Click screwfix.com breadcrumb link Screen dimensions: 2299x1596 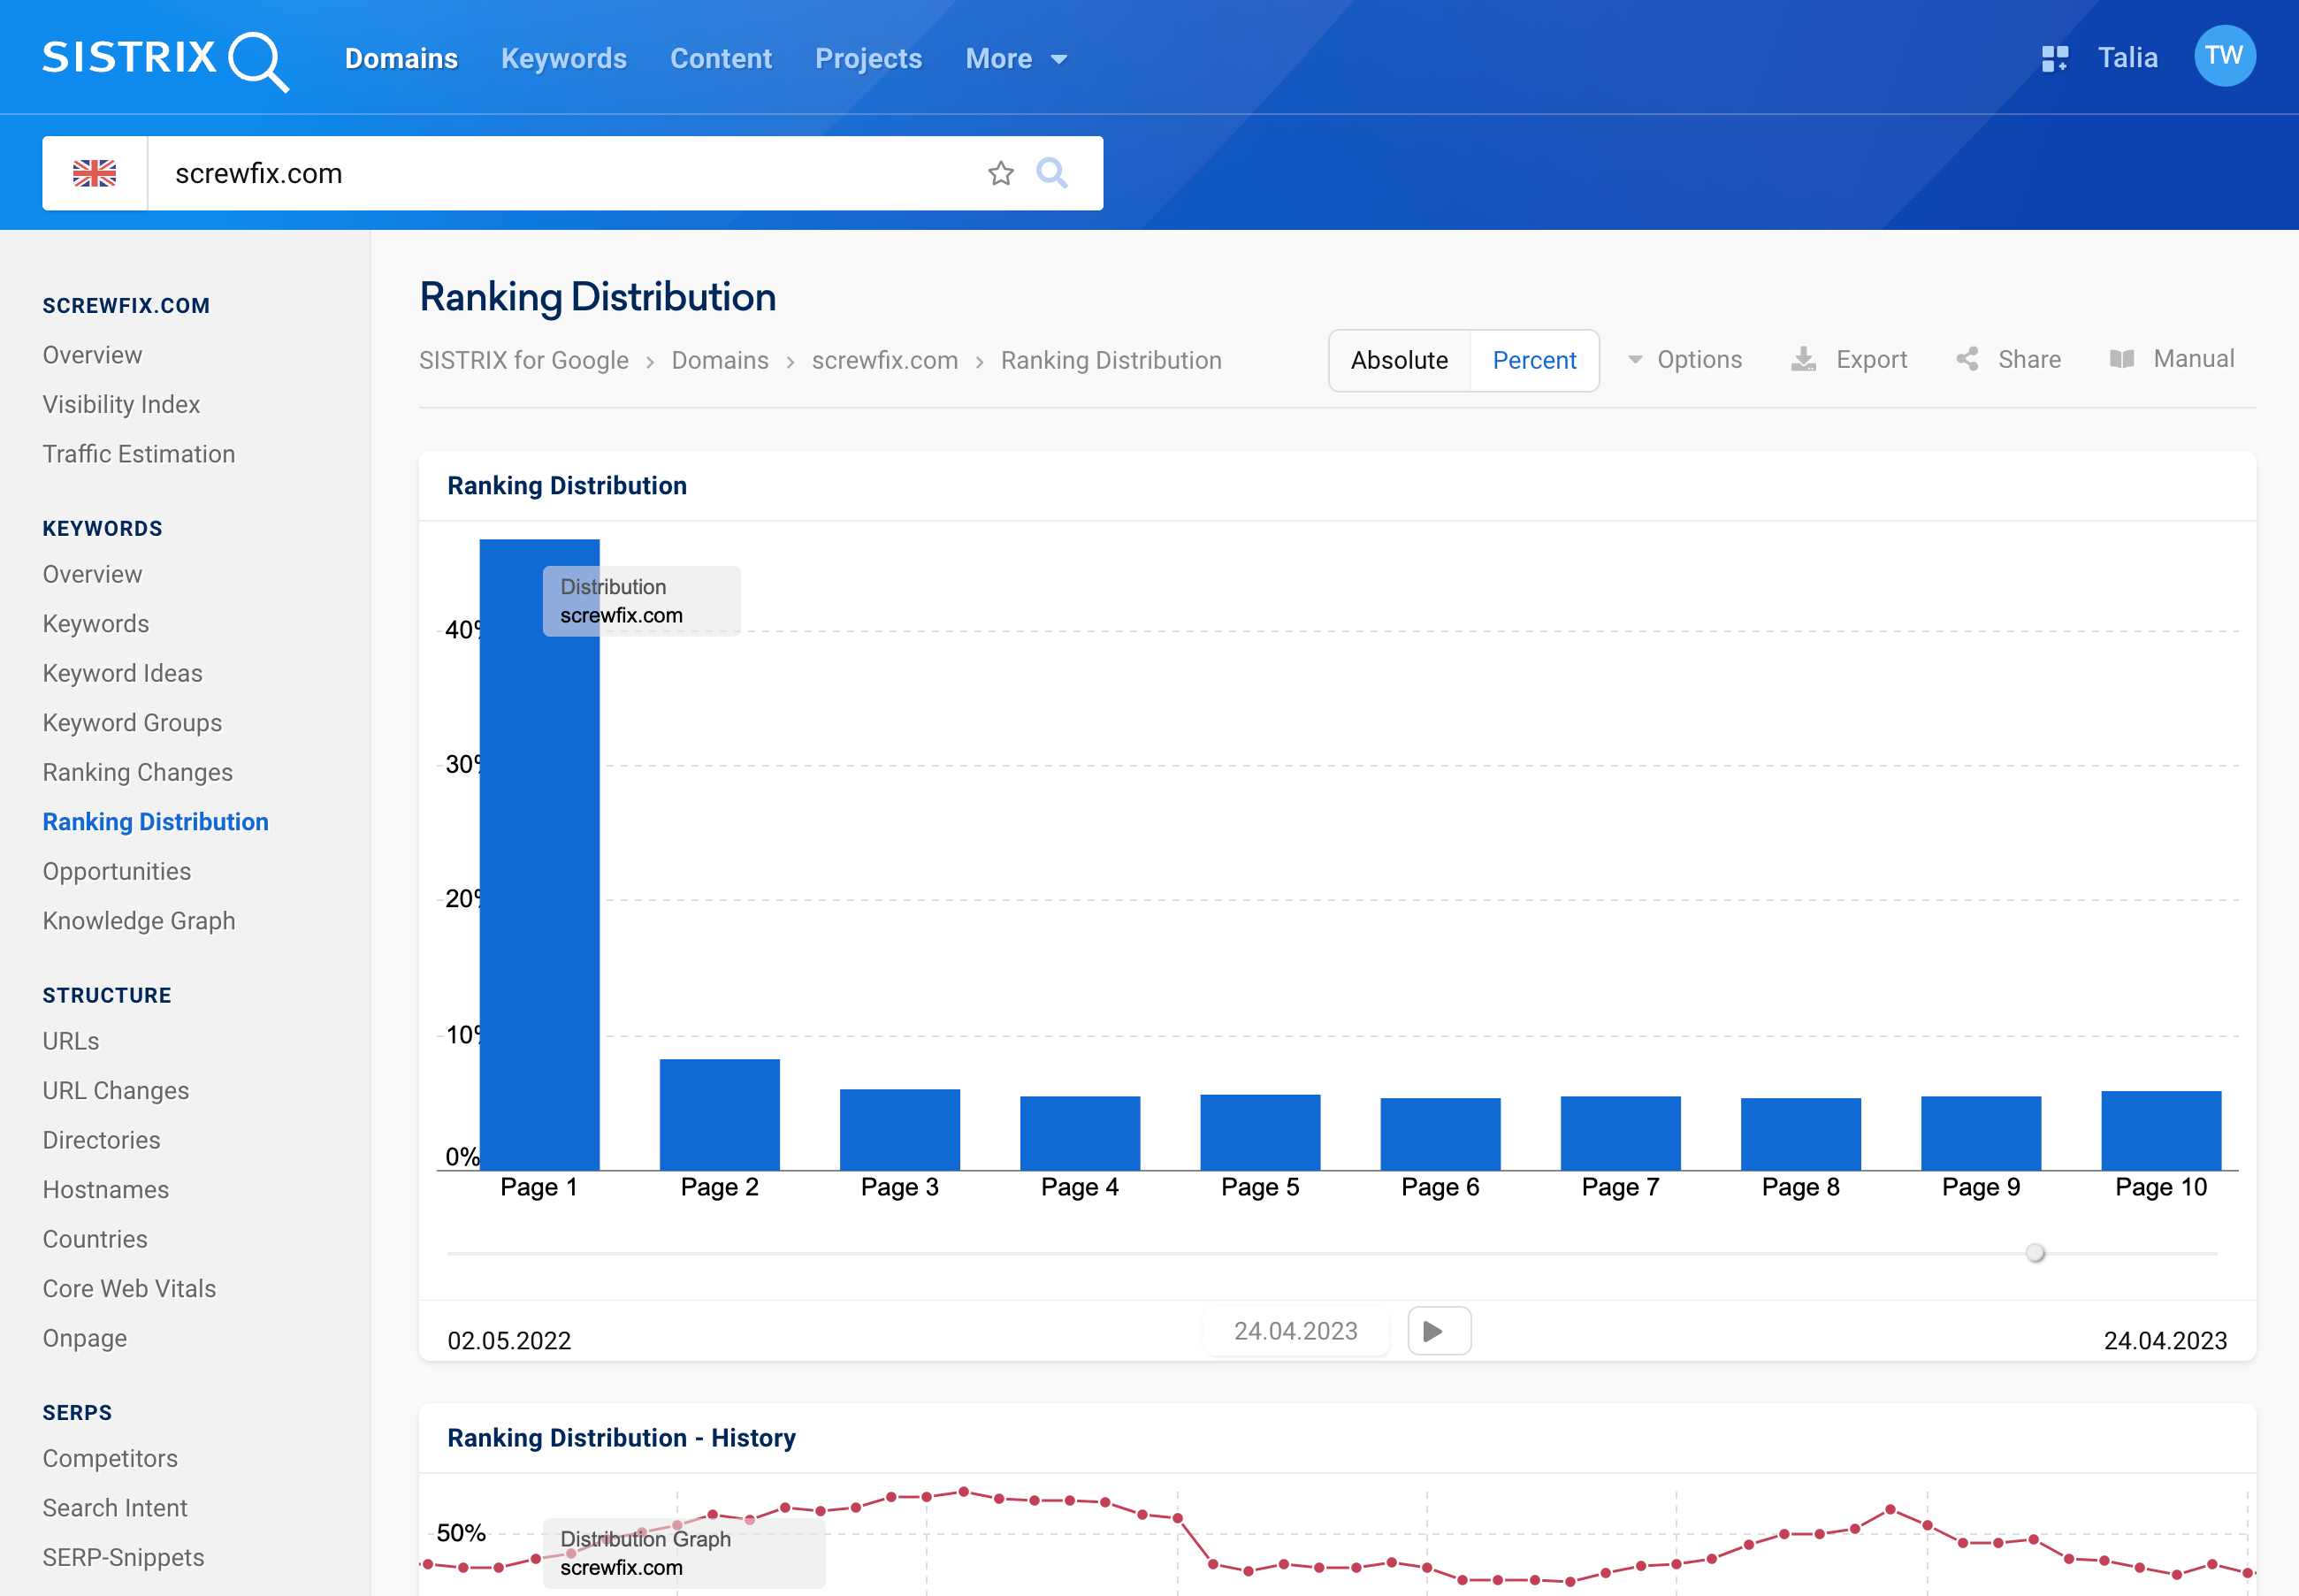[885, 360]
